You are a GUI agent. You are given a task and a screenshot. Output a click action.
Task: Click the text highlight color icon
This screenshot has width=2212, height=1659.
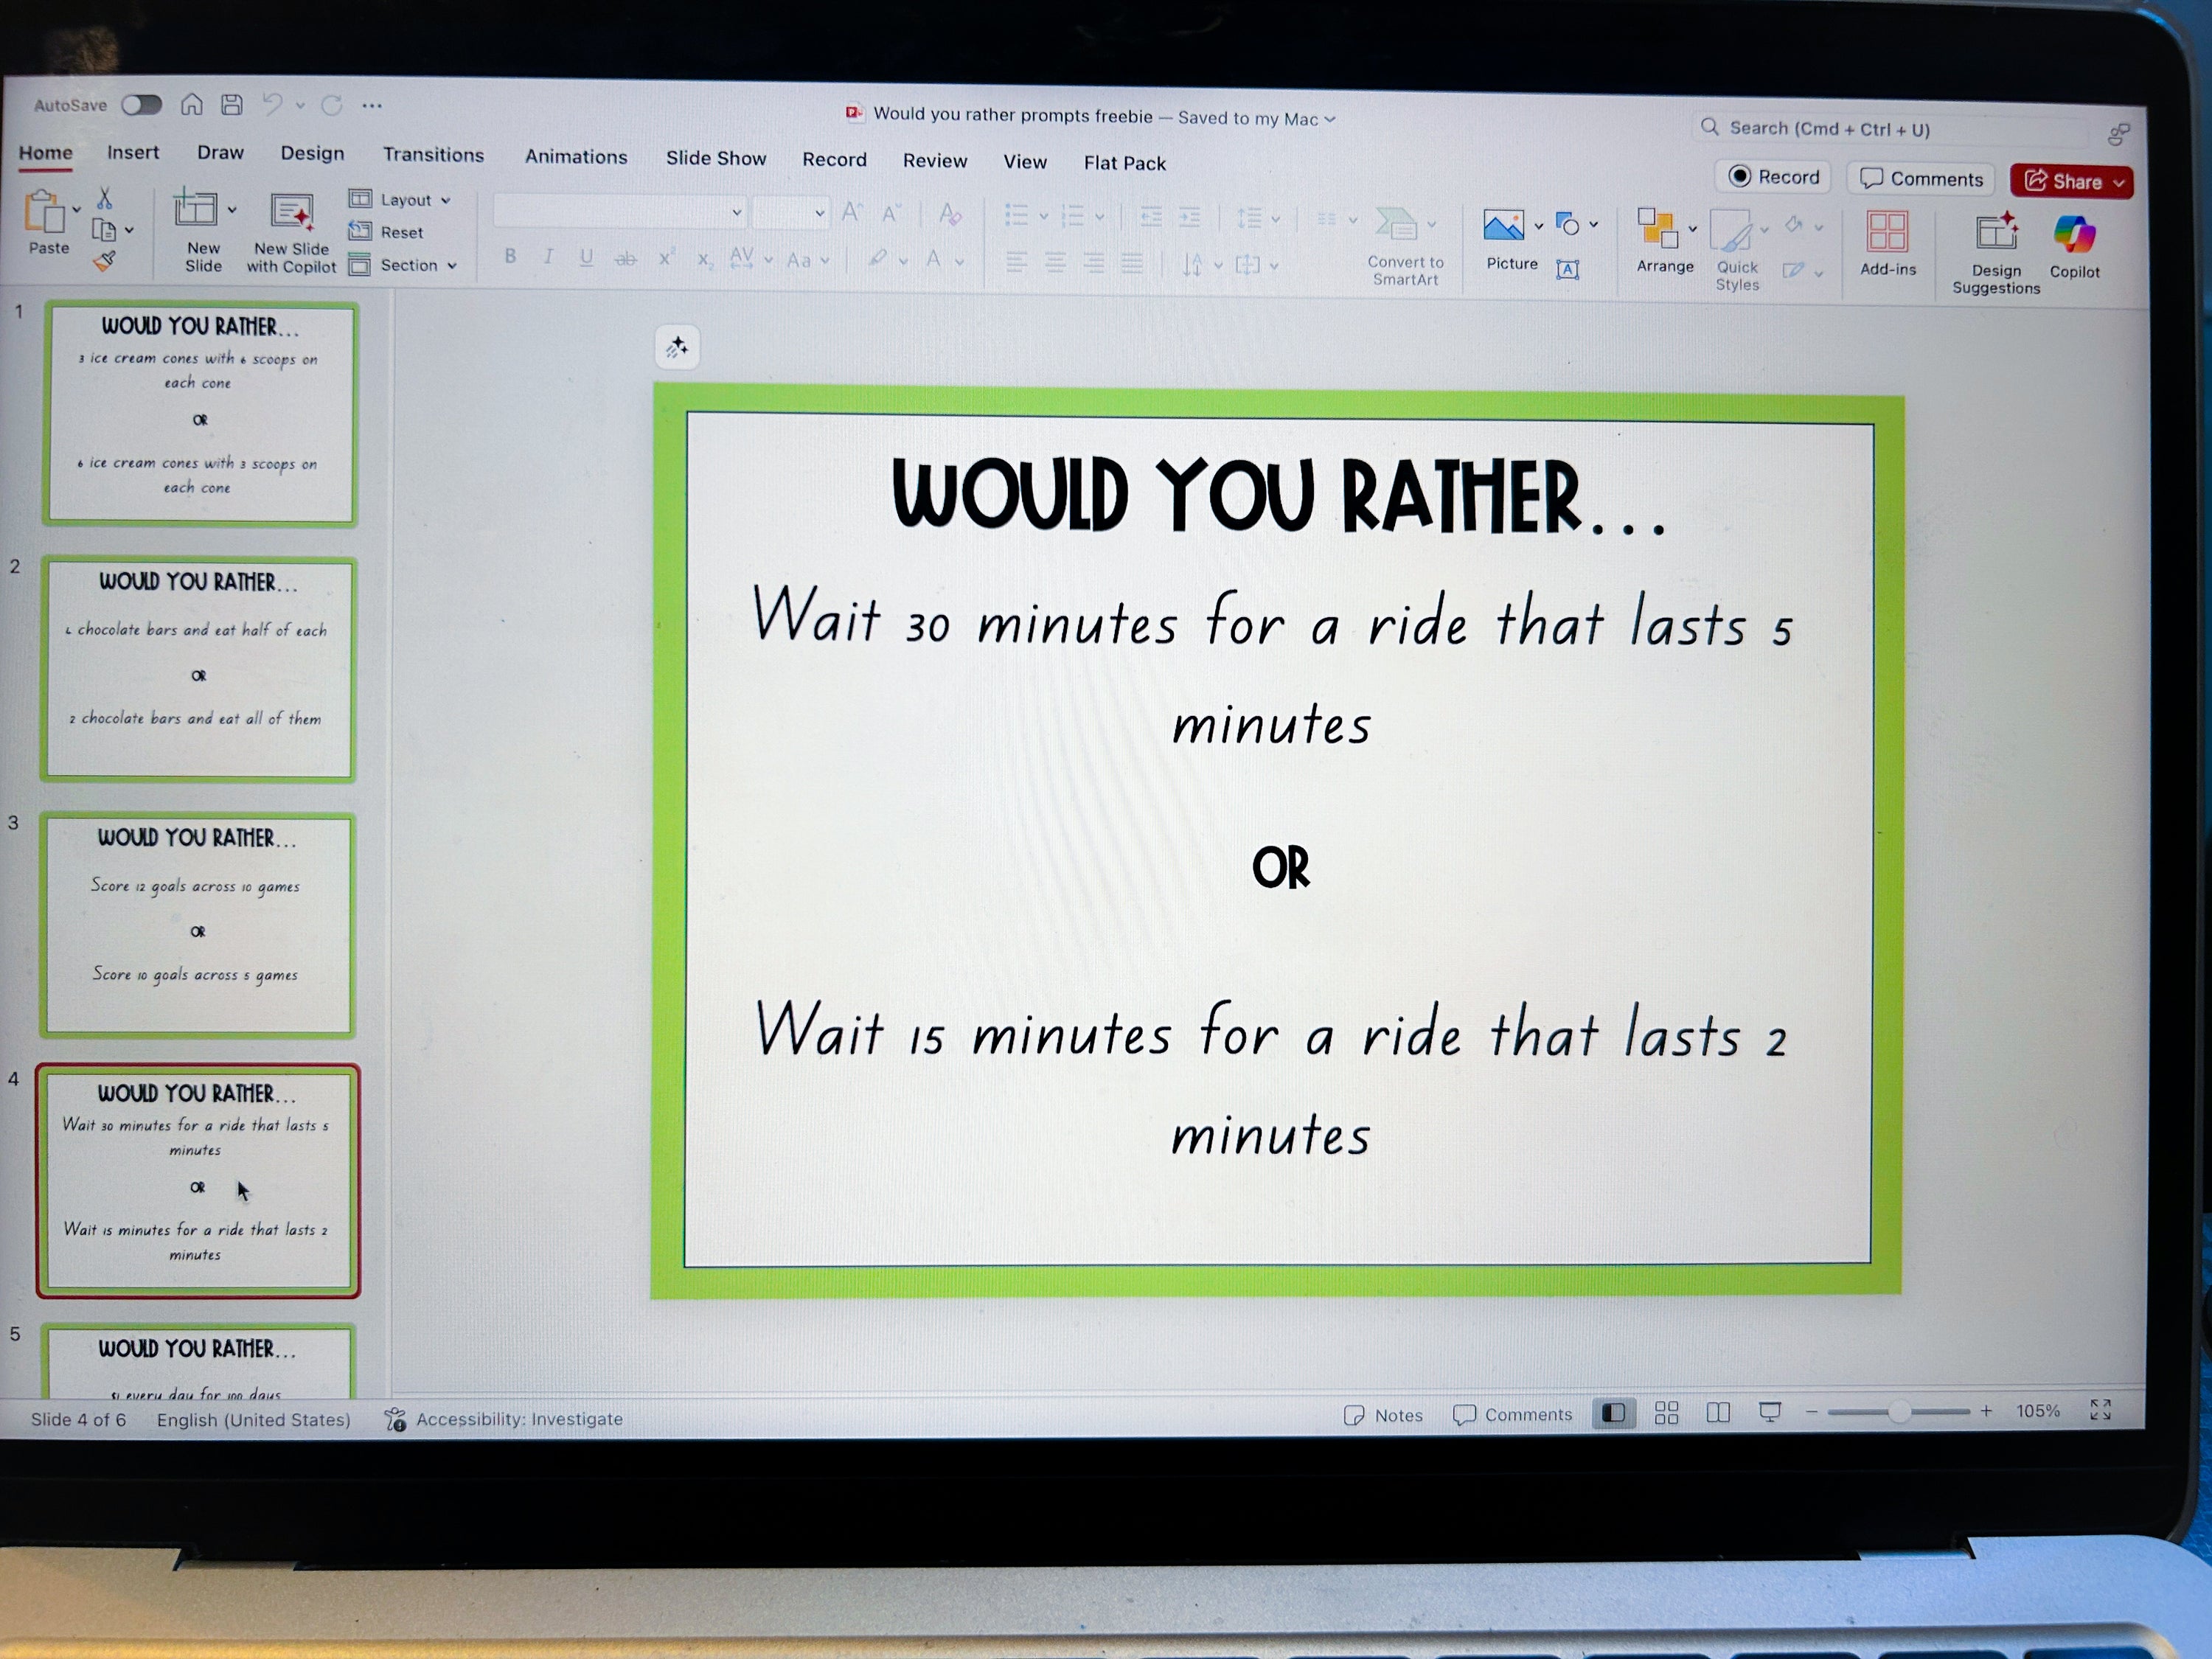(x=878, y=259)
